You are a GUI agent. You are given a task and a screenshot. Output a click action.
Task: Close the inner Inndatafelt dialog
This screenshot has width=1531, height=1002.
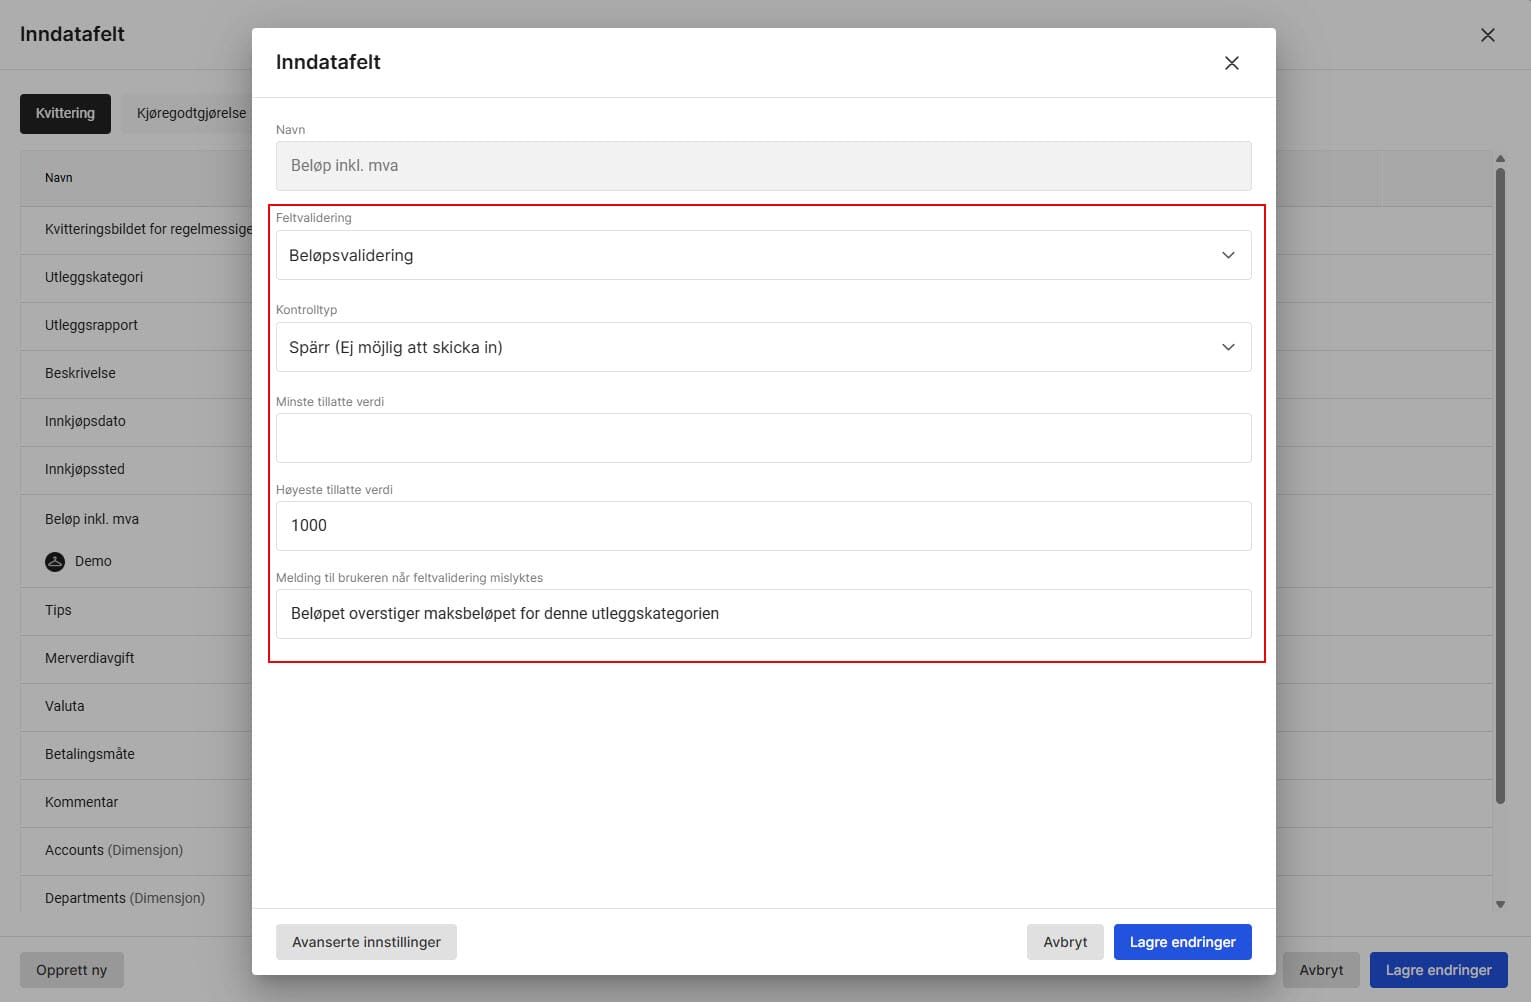click(x=1231, y=63)
